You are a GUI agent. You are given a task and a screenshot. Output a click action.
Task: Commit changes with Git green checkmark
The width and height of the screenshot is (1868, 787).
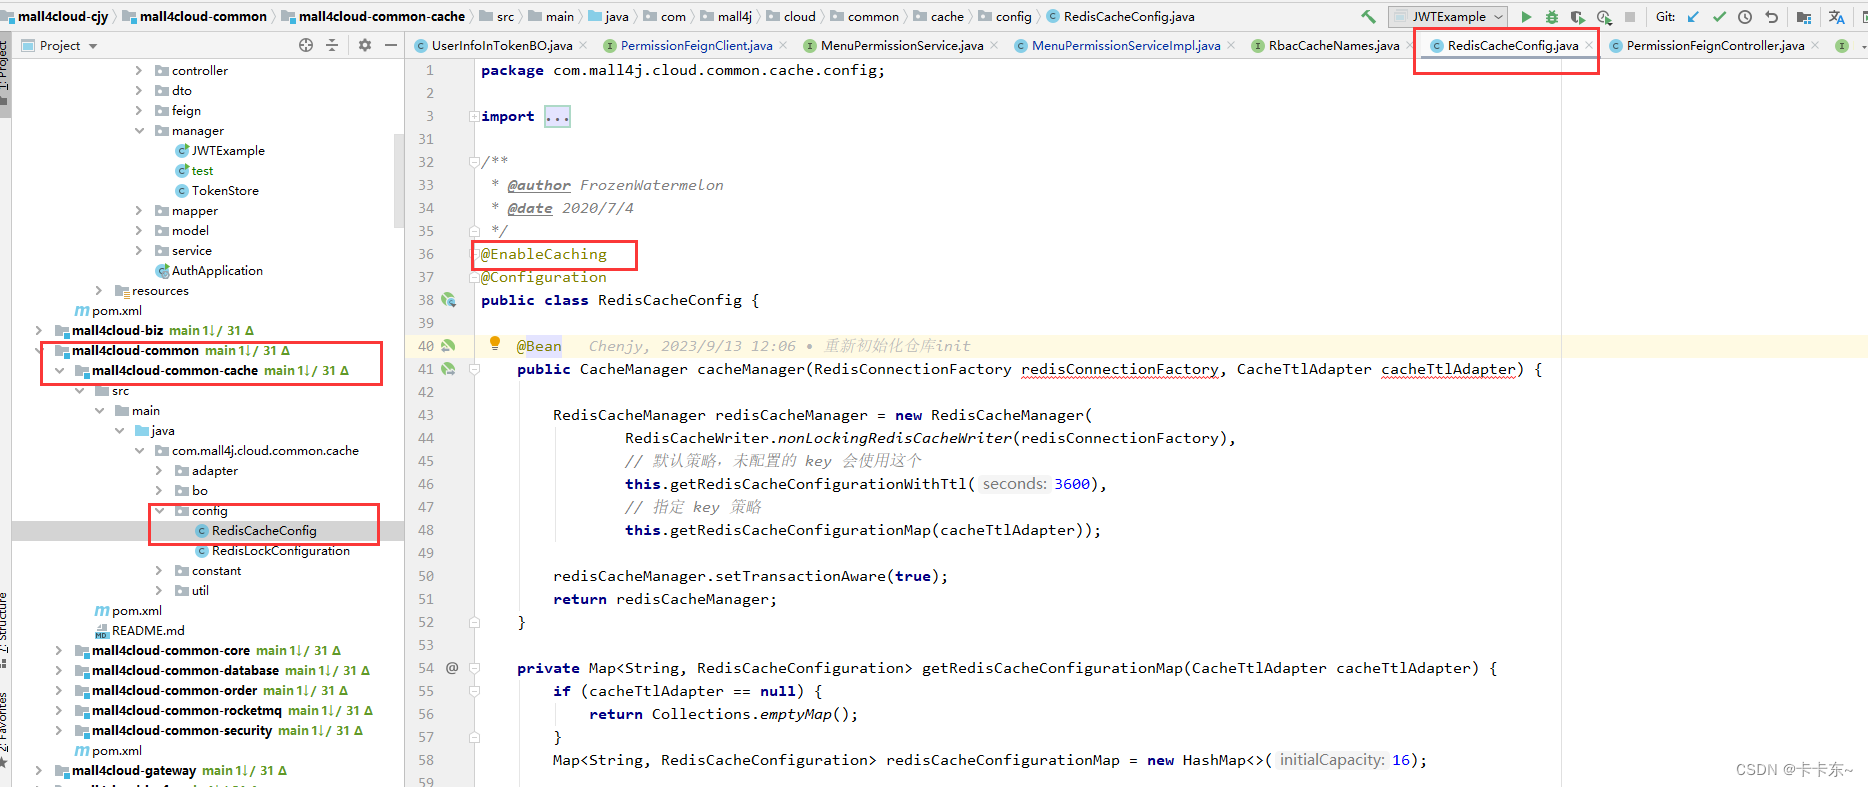(x=1719, y=16)
